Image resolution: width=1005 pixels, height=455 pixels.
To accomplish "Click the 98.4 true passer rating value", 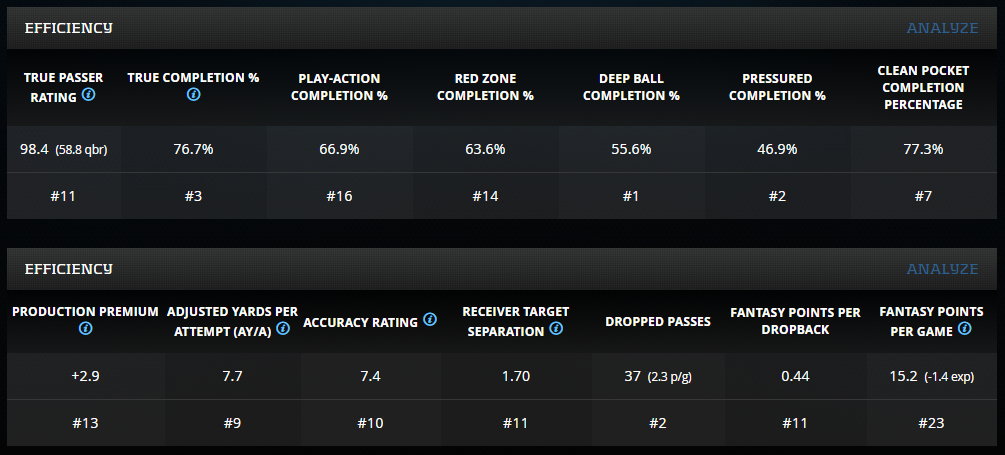I will (34, 149).
